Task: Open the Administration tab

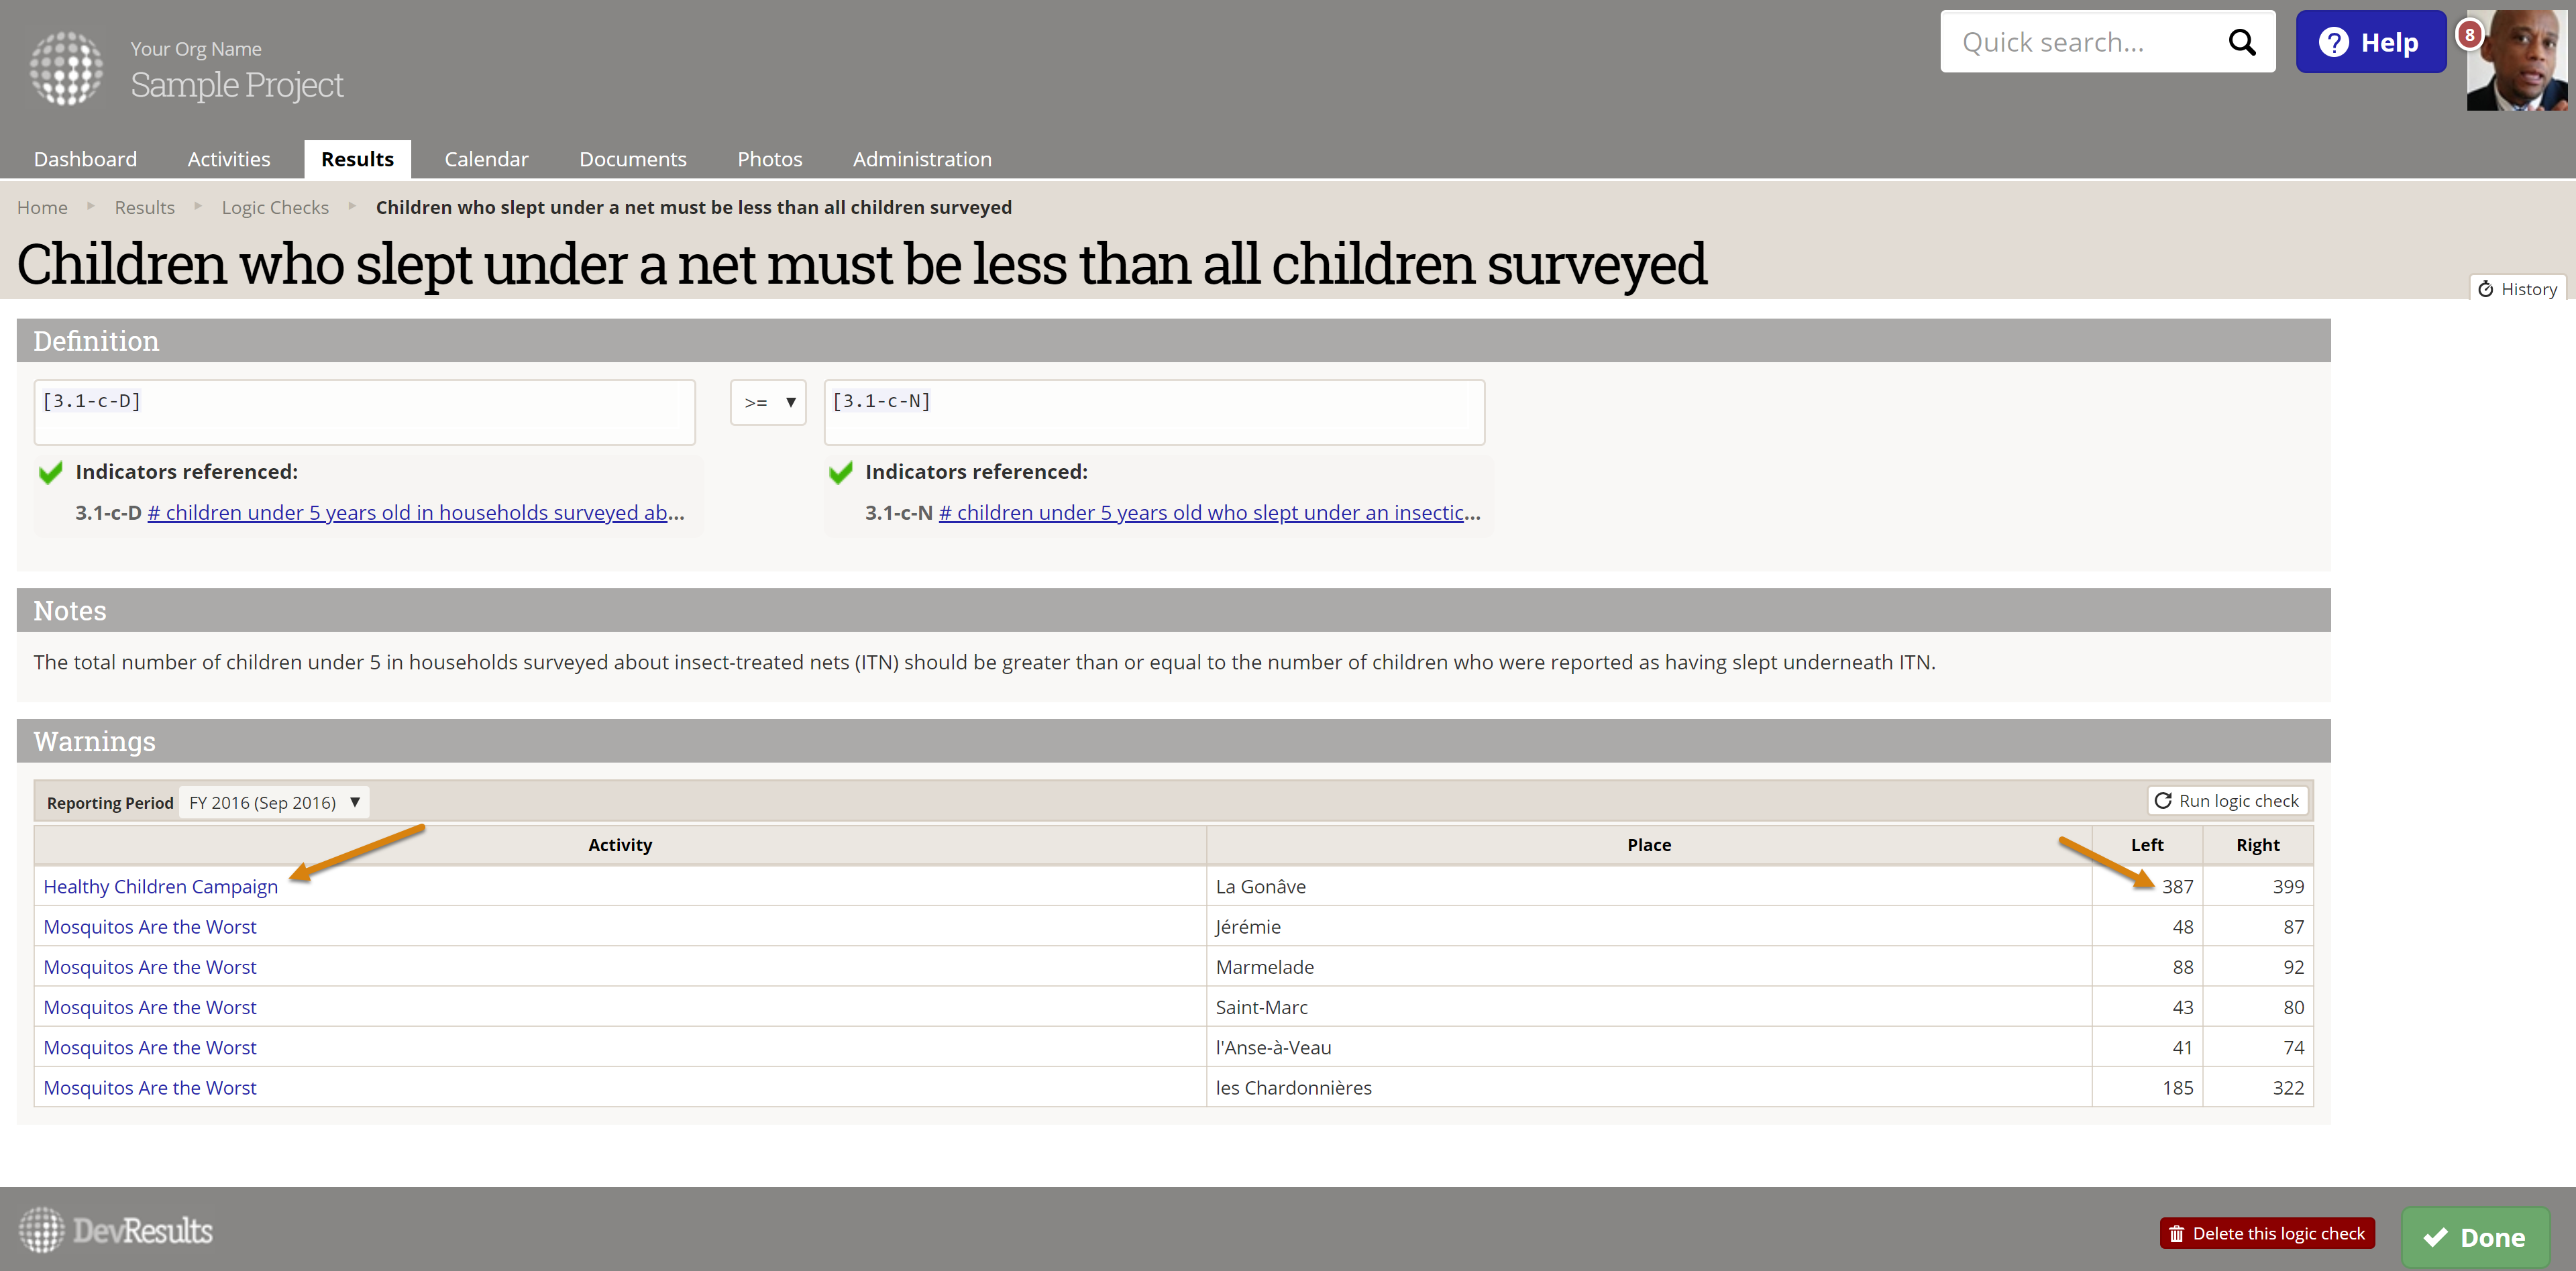Action: click(921, 159)
